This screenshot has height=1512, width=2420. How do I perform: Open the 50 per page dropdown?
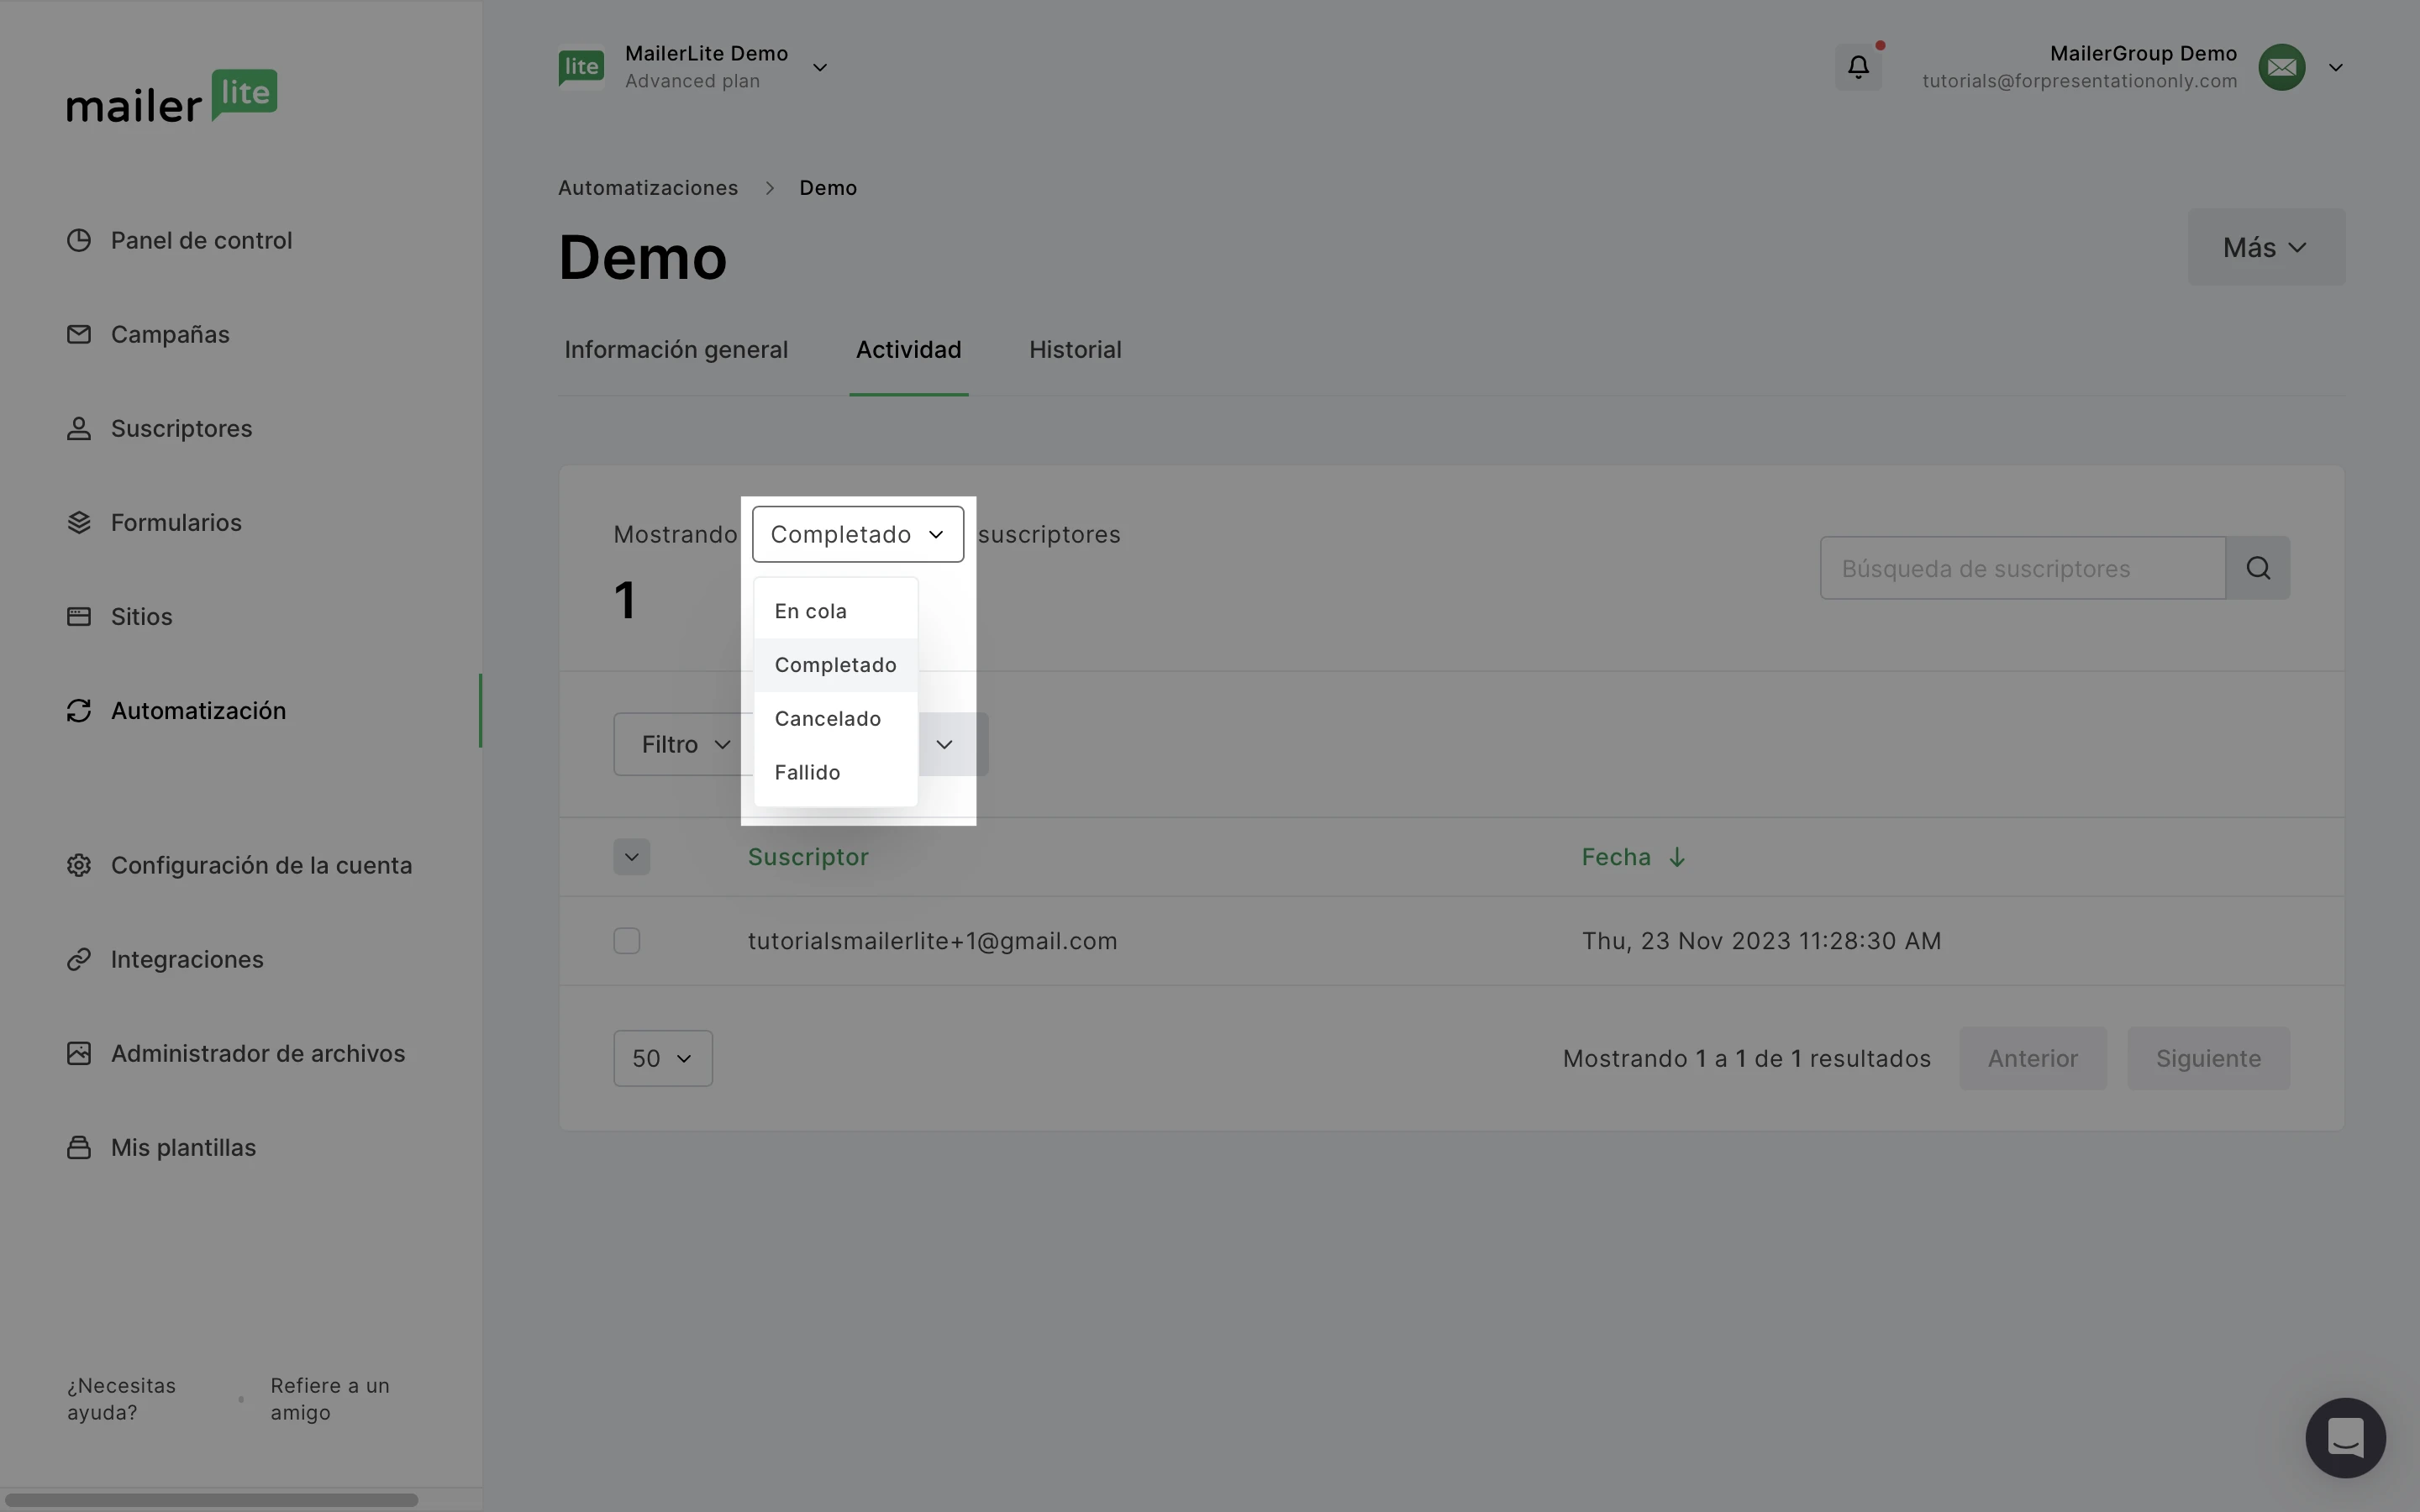click(x=662, y=1059)
